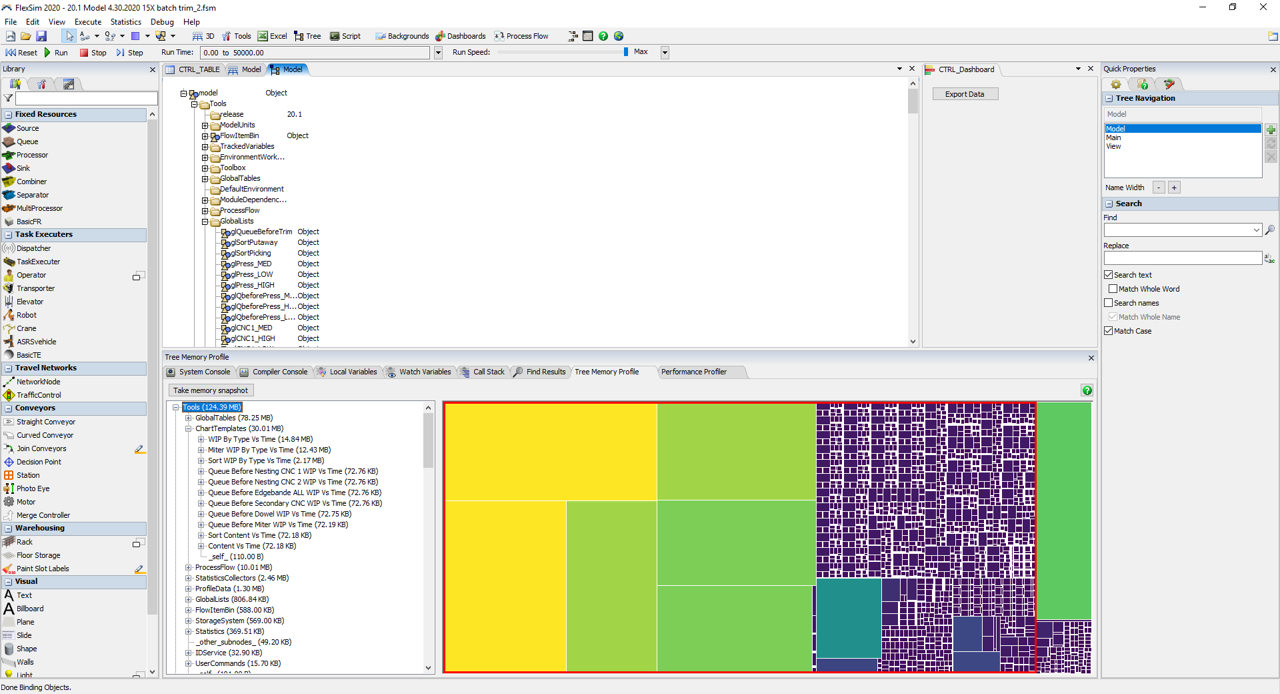Expand the GlobalTables memory node
1280x694 pixels.
click(188, 418)
